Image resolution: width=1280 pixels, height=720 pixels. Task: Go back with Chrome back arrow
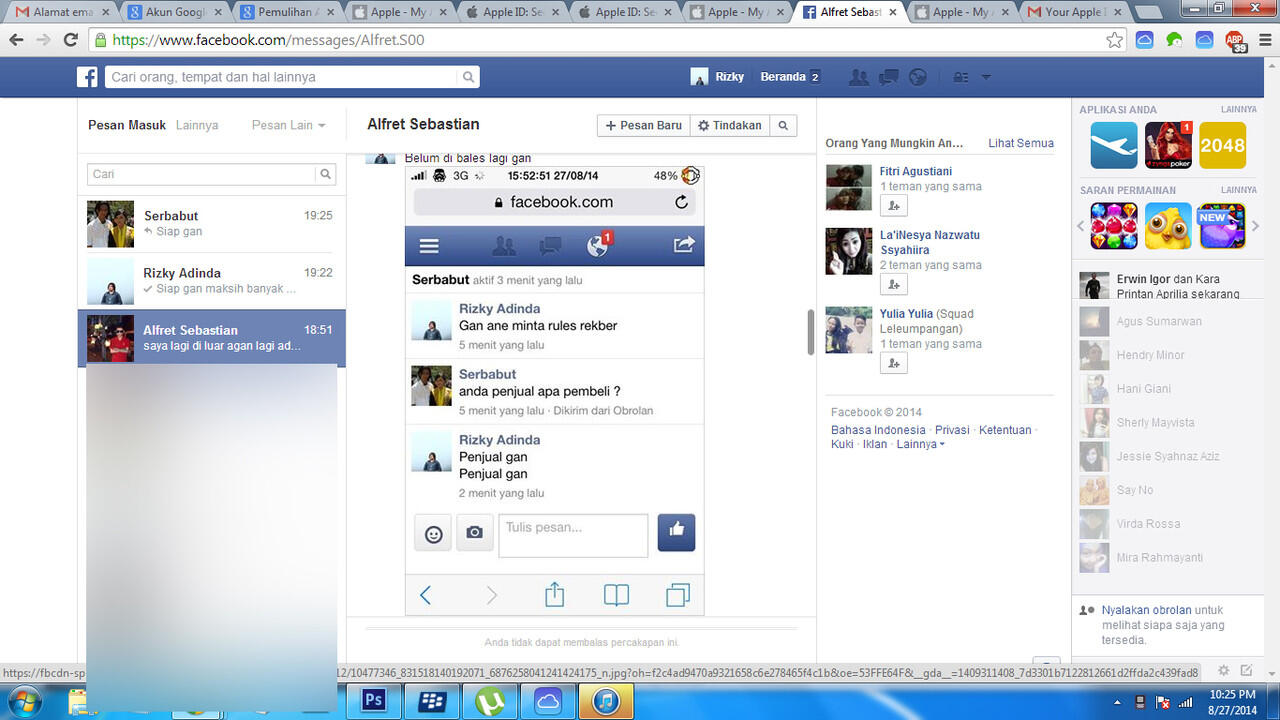16,40
